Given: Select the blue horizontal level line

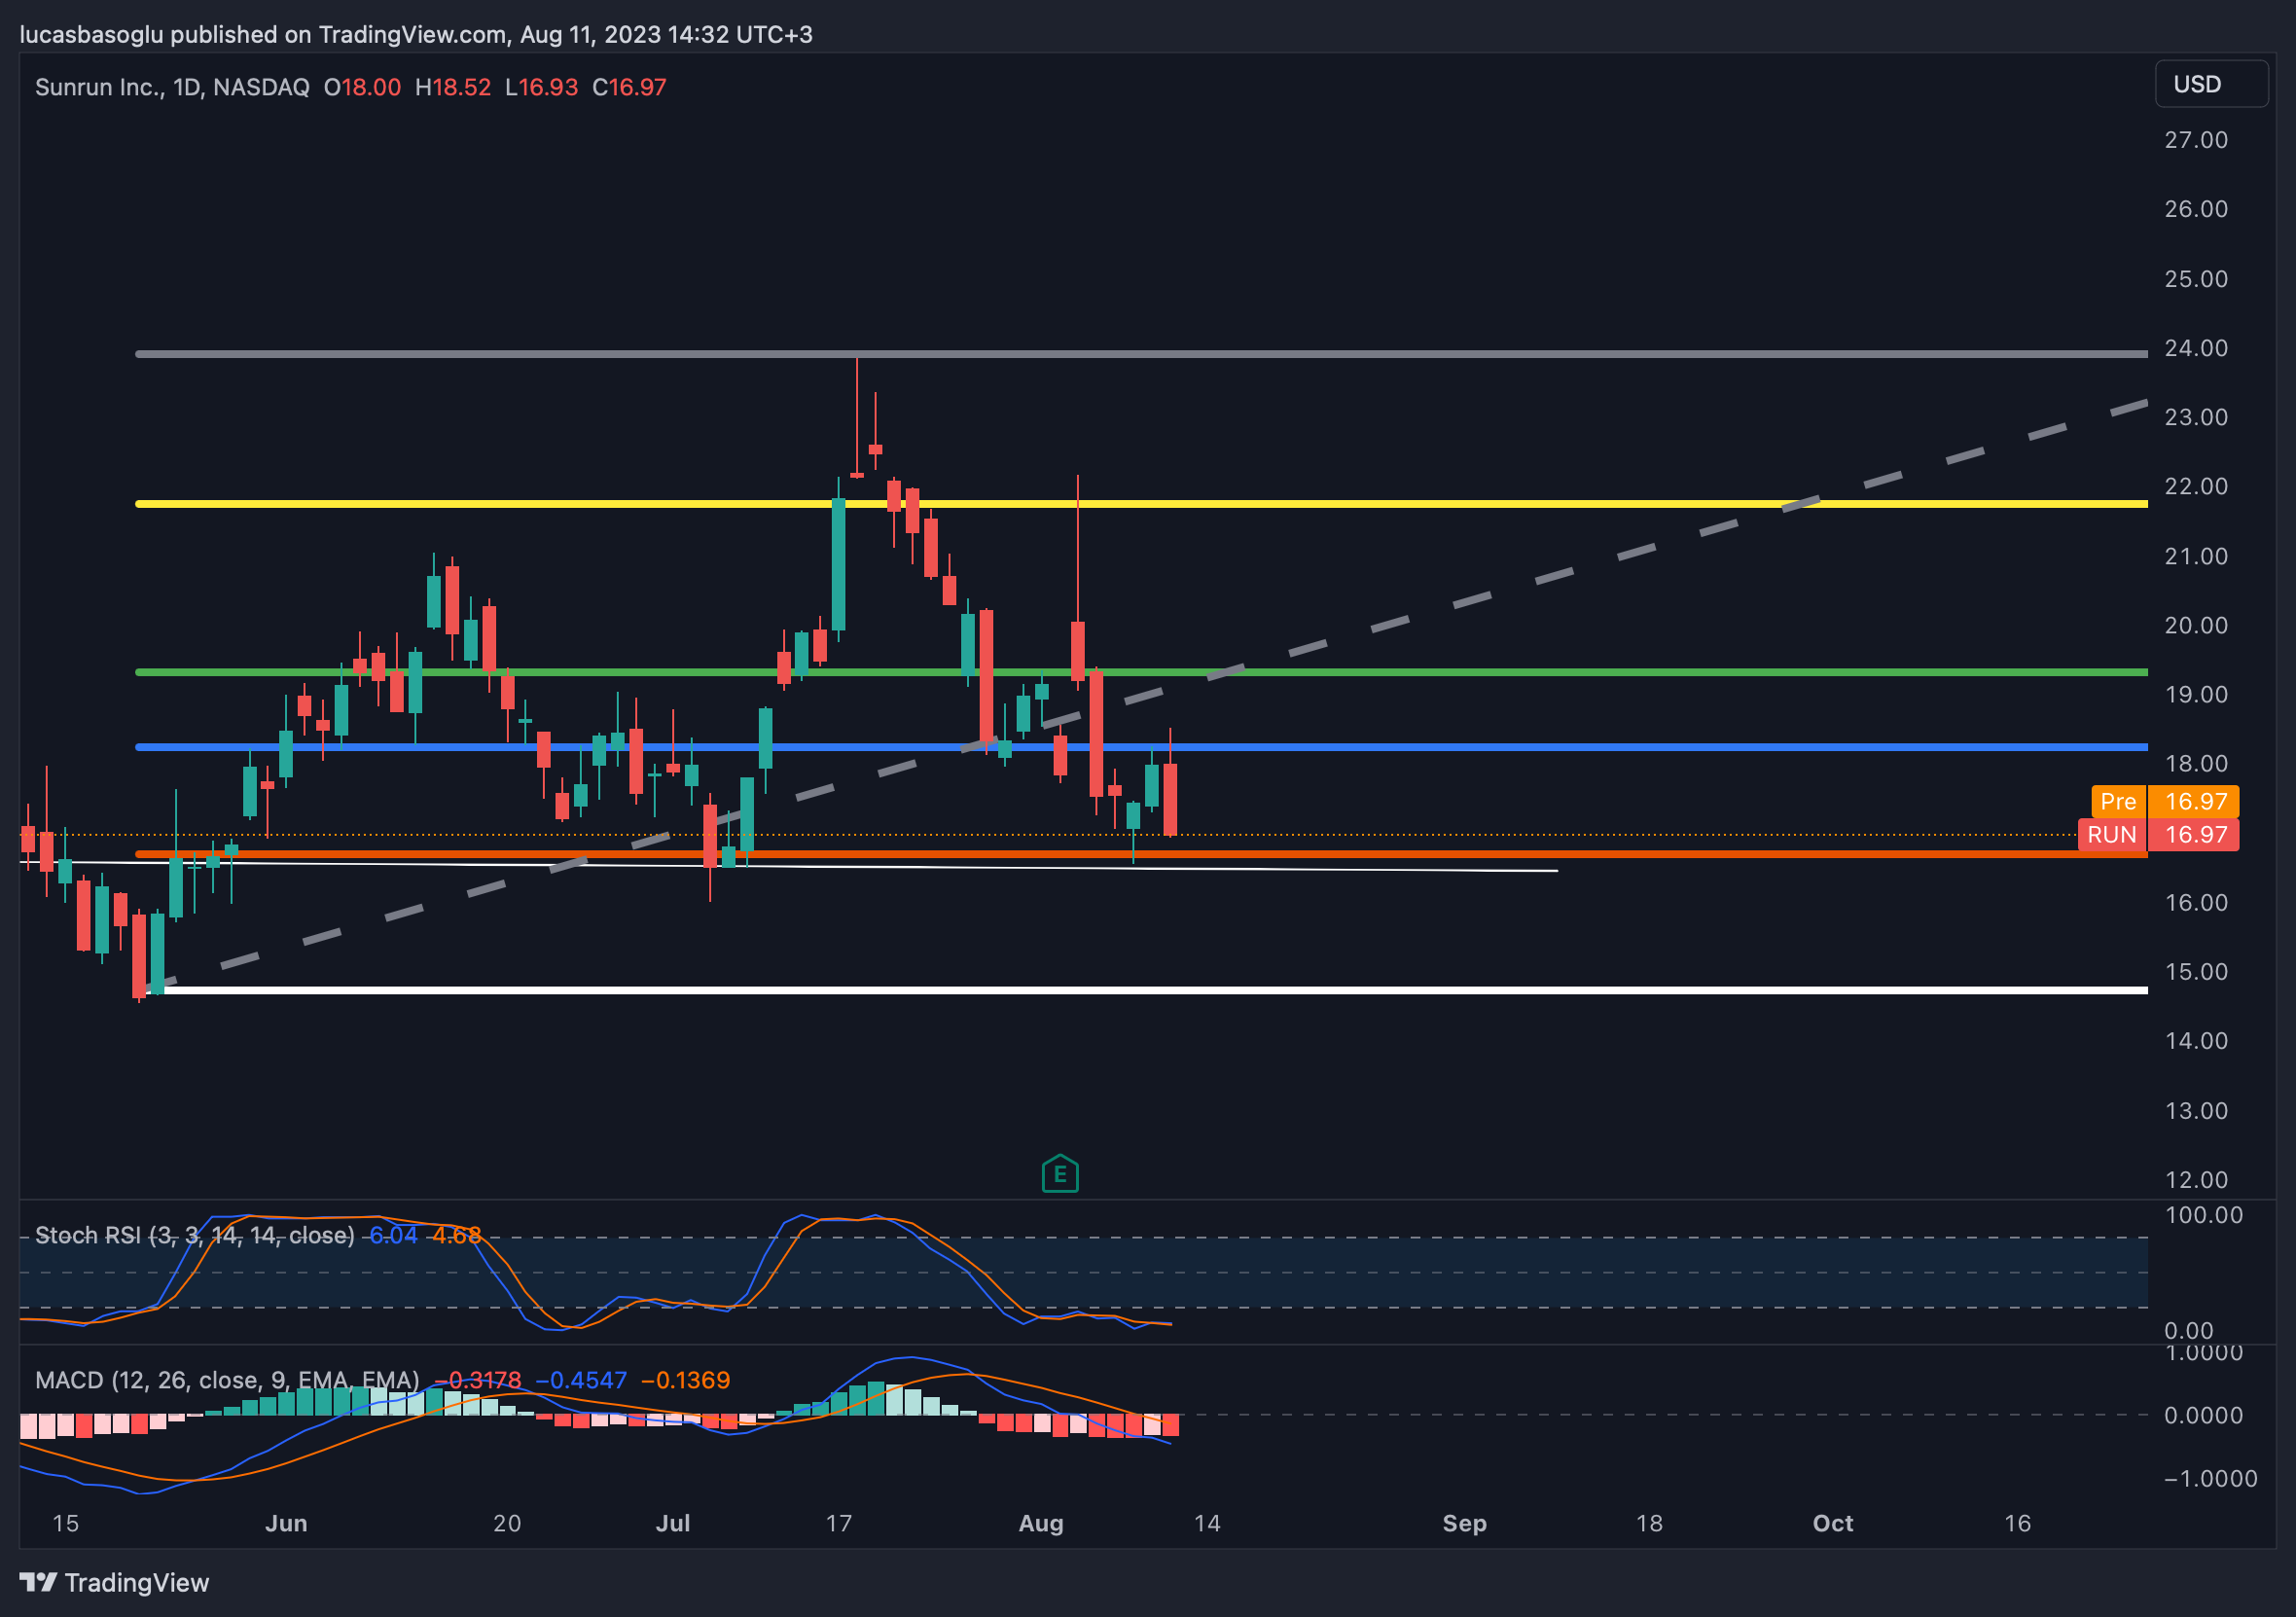Looking at the screenshot, I should pyautogui.click(x=1141, y=747).
